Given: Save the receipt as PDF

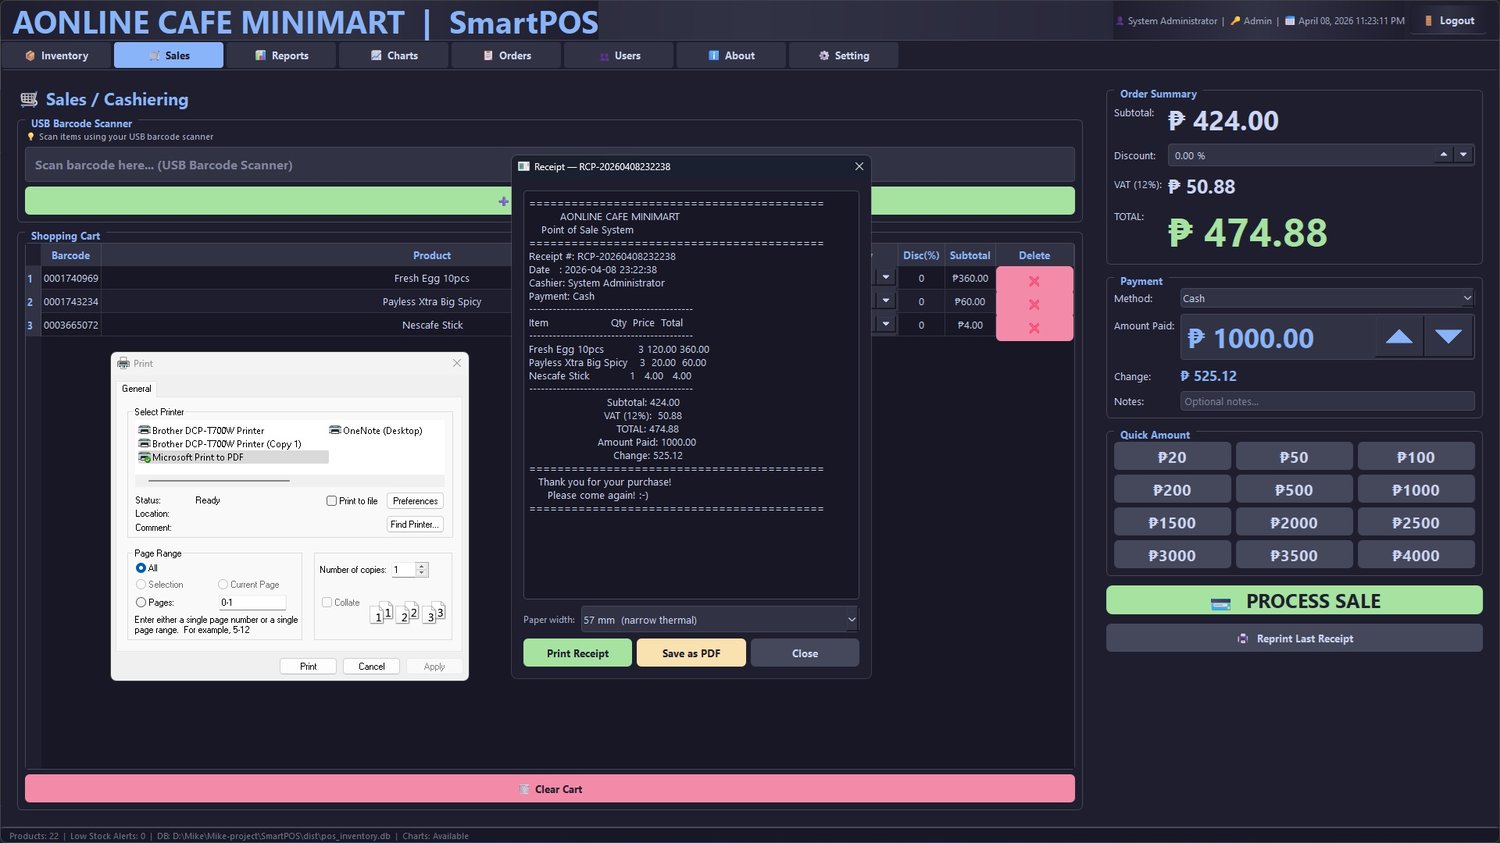Looking at the screenshot, I should 692,653.
